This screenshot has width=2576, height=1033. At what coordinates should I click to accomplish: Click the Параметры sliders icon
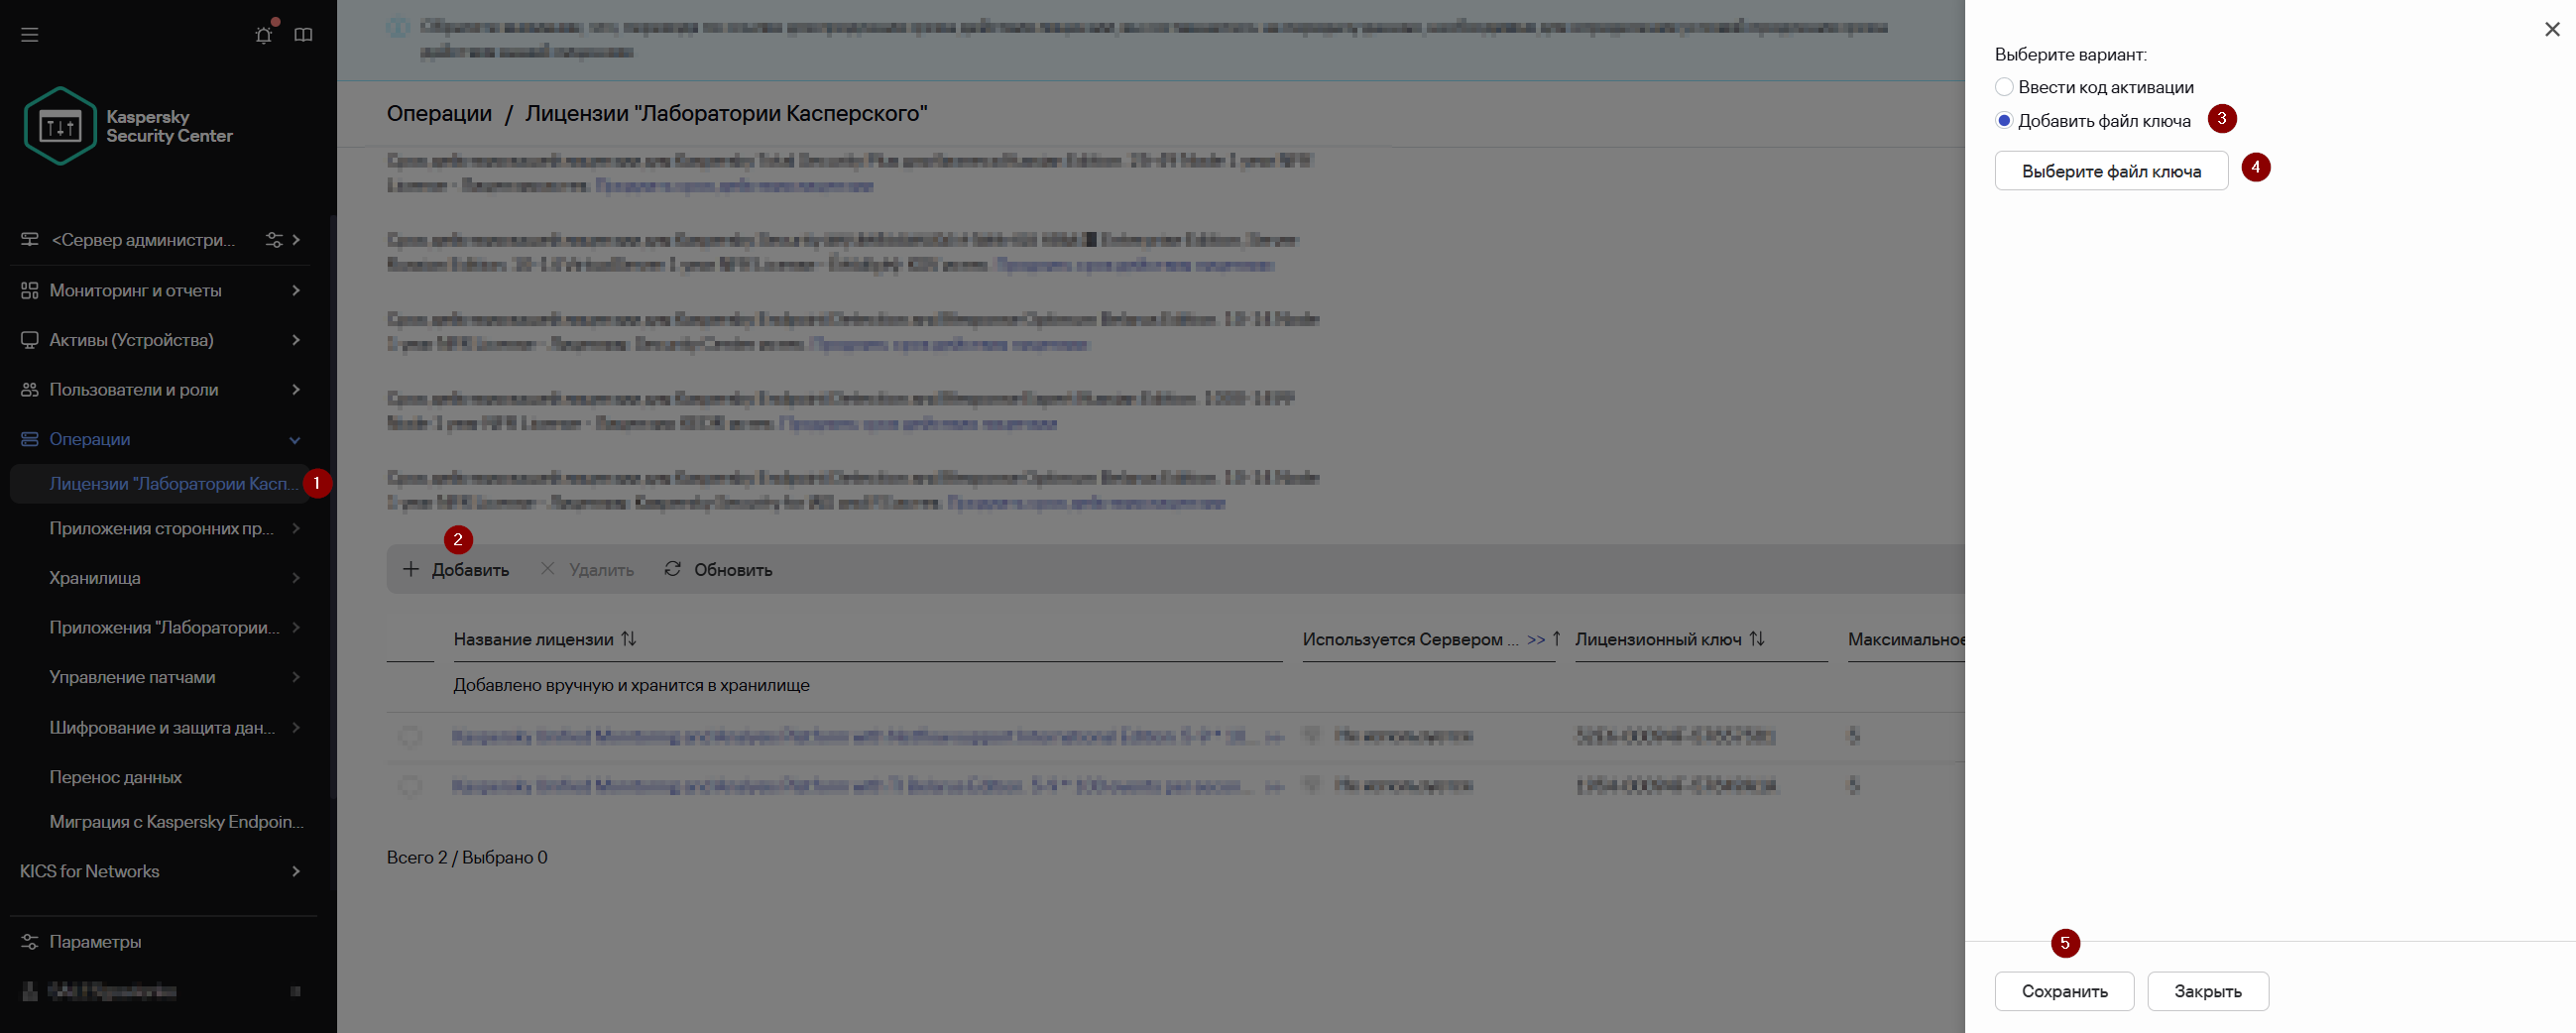pos(30,942)
